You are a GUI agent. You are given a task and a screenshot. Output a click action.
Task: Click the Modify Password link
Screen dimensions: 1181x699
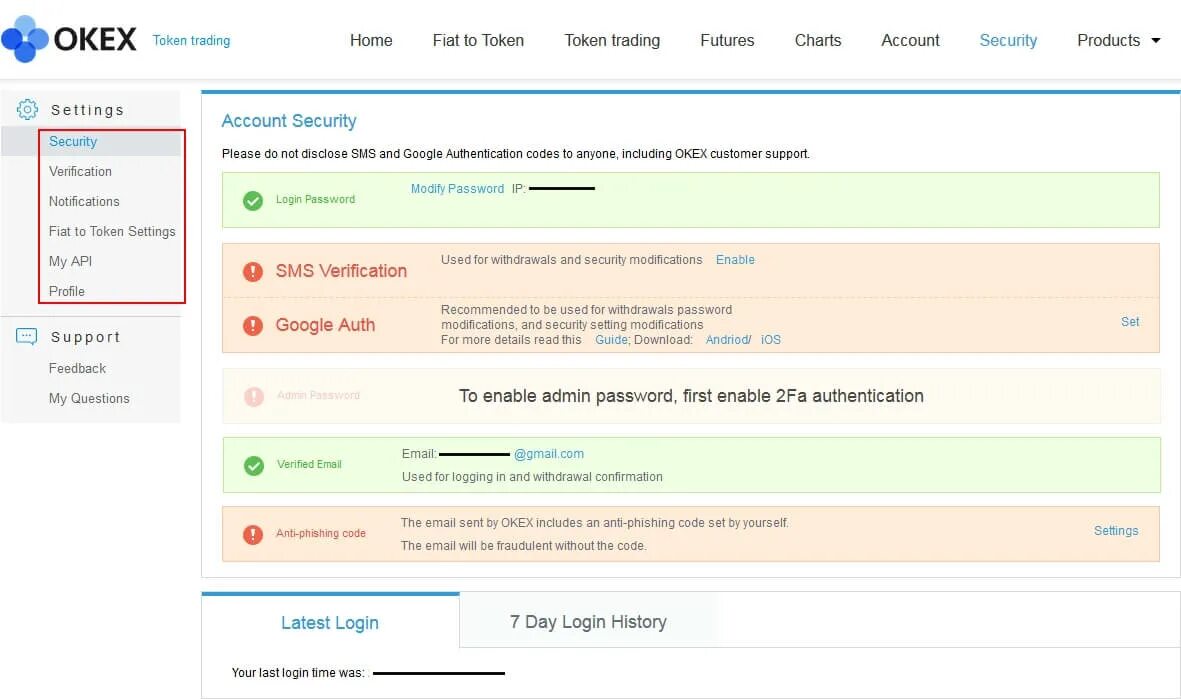(457, 189)
